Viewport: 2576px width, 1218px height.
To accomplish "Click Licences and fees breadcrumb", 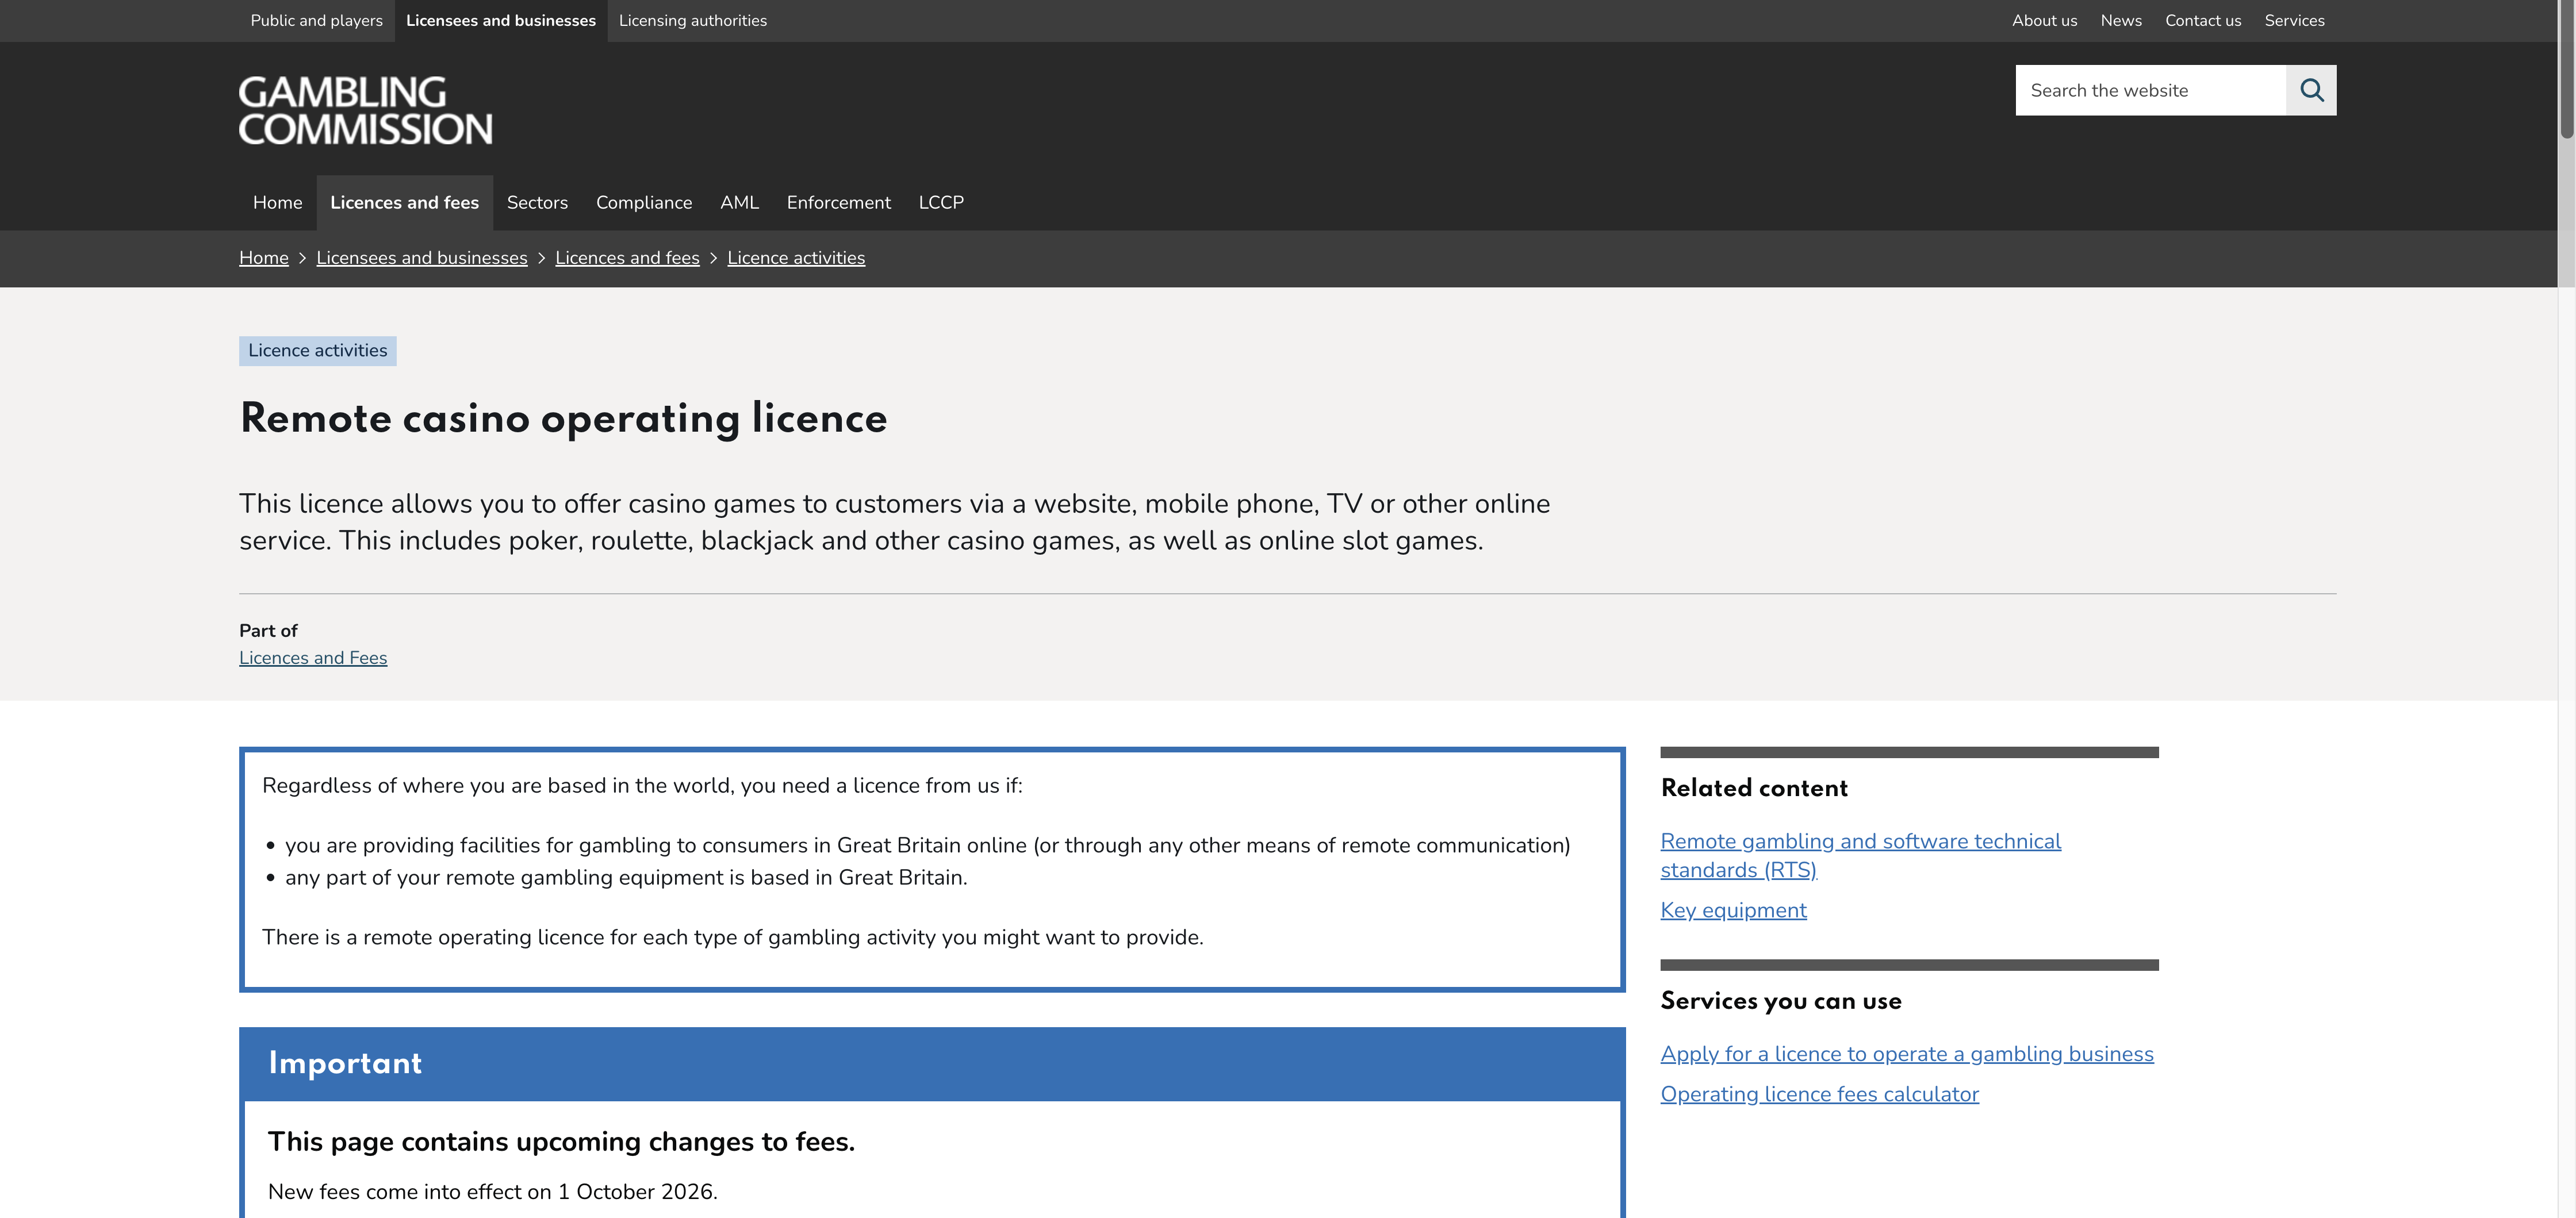I will click(627, 258).
